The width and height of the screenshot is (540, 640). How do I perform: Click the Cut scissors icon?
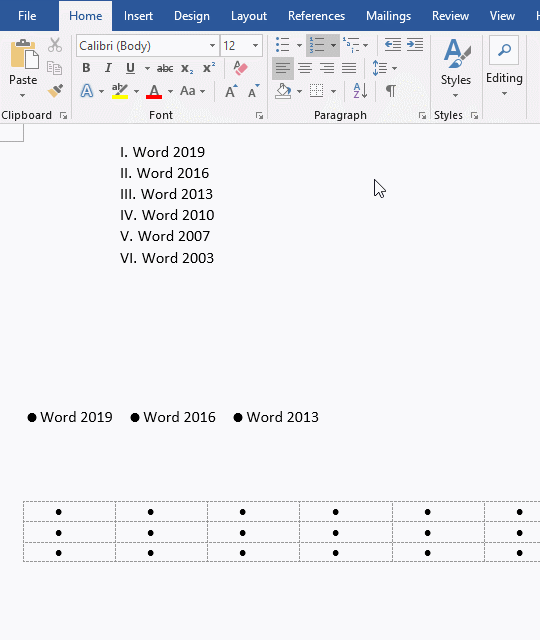(x=55, y=45)
